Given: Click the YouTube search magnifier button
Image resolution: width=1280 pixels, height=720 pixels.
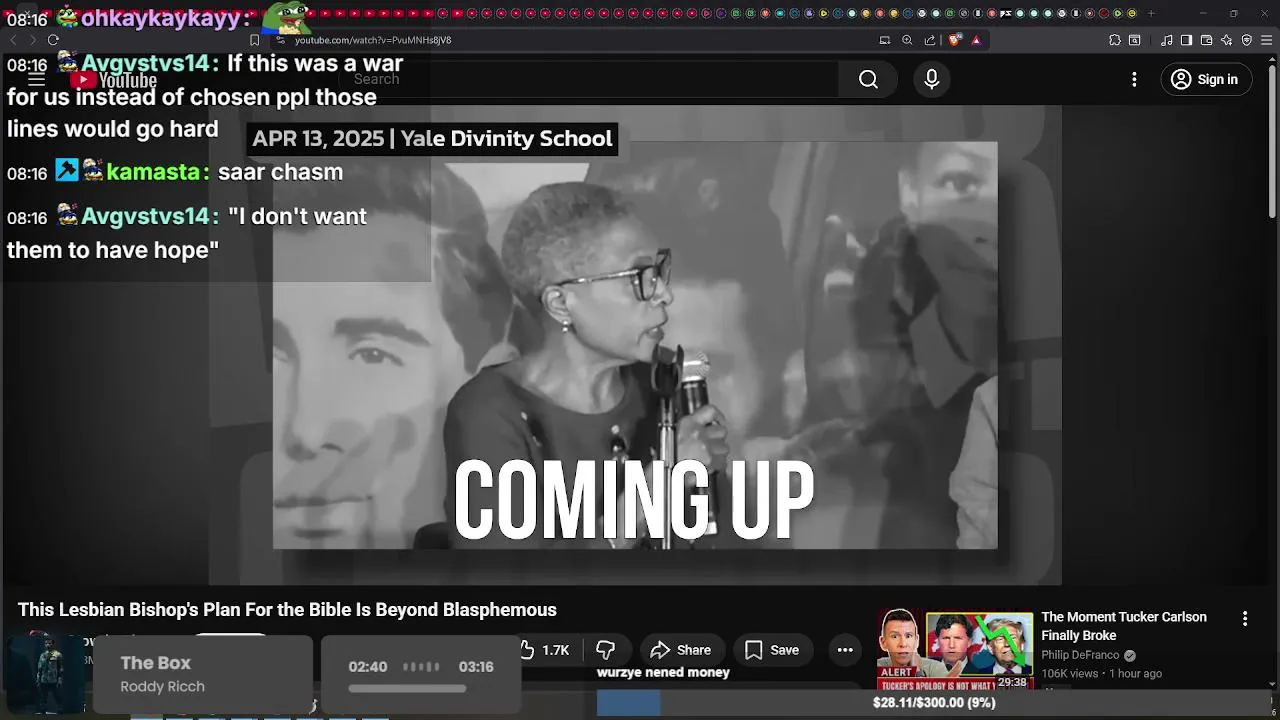Looking at the screenshot, I should pyautogui.click(x=868, y=79).
